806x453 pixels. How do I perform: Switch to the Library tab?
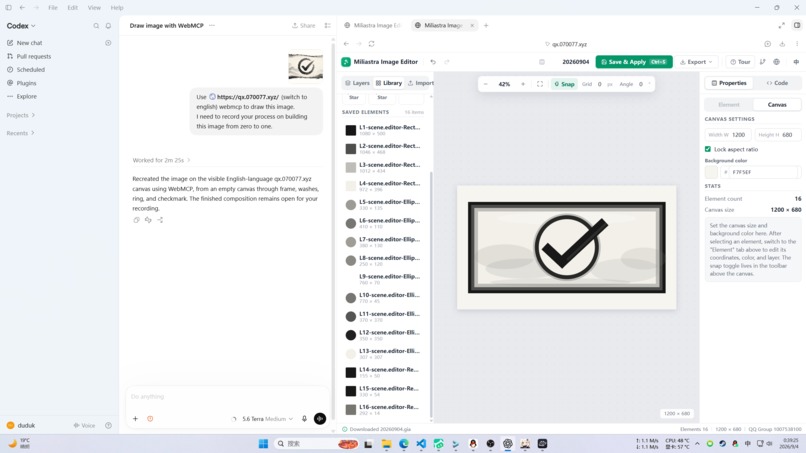point(389,83)
